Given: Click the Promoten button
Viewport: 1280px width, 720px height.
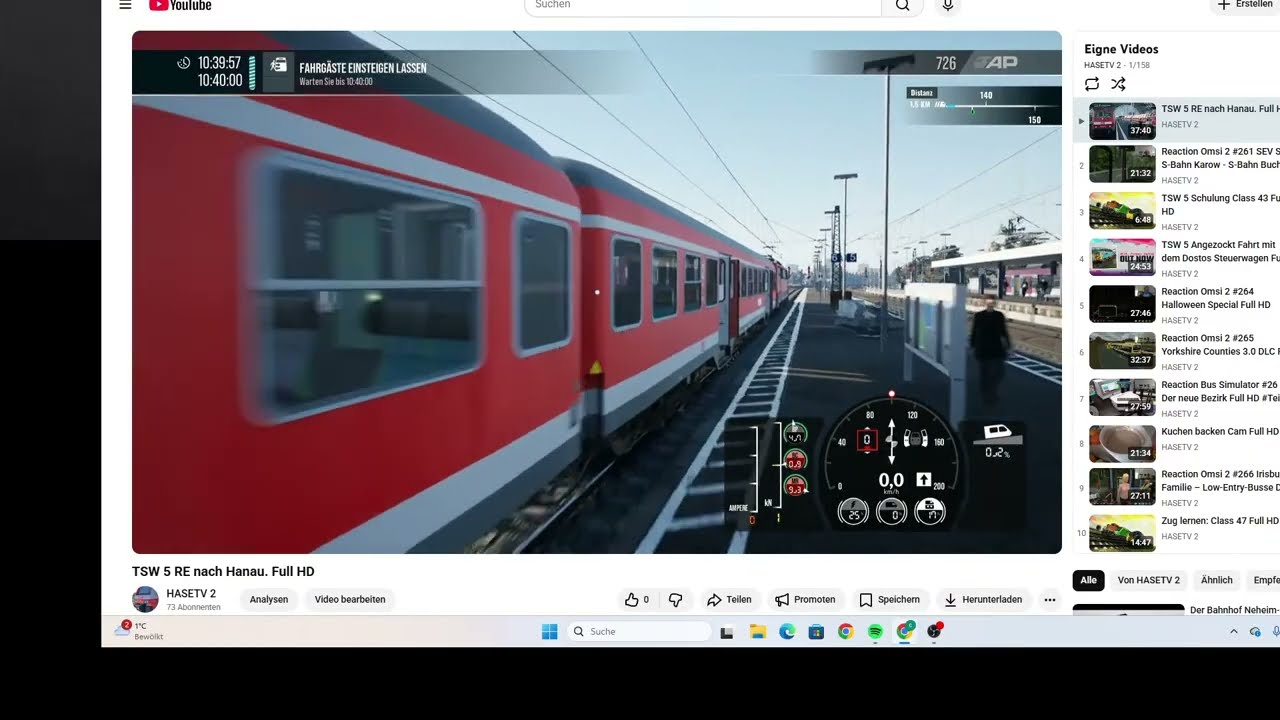Looking at the screenshot, I should pos(805,600).
